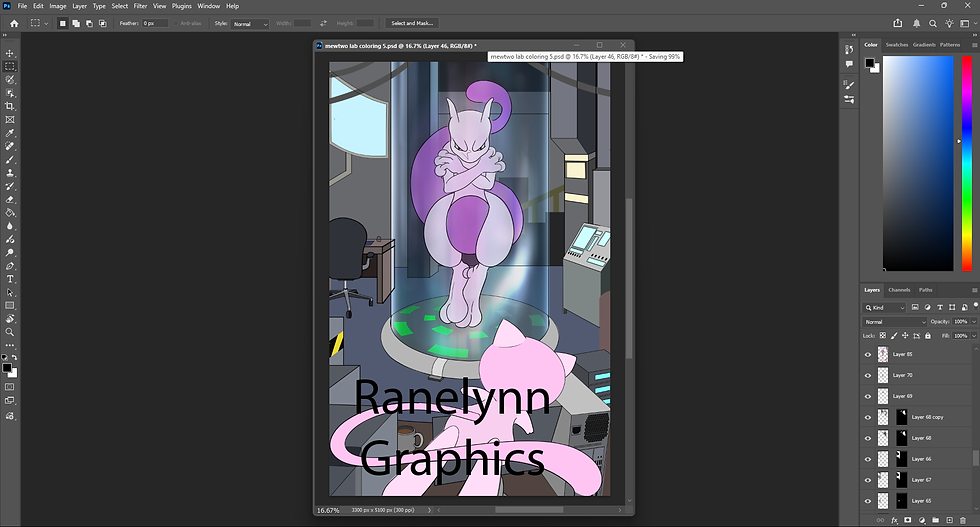Click the foreground color swatch in toolbox
The width and height of the screenshot is (980, 527).
coord(6,368)
